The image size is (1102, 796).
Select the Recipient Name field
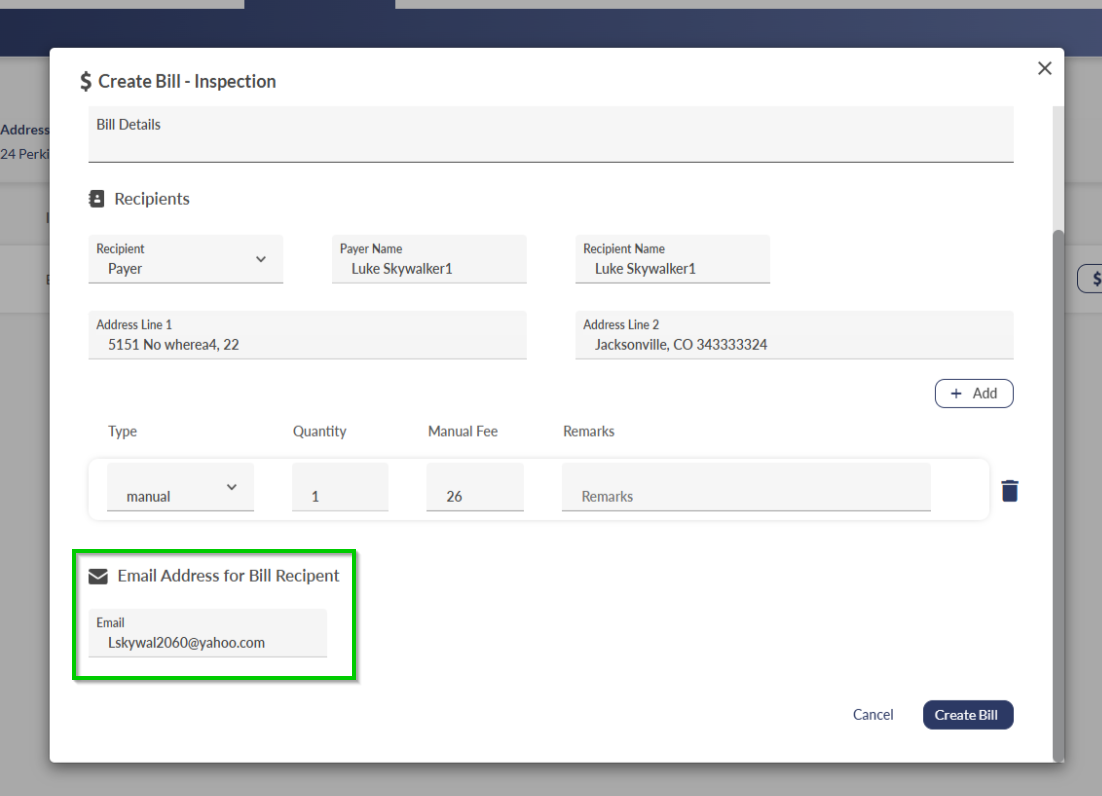click(672, 260)
